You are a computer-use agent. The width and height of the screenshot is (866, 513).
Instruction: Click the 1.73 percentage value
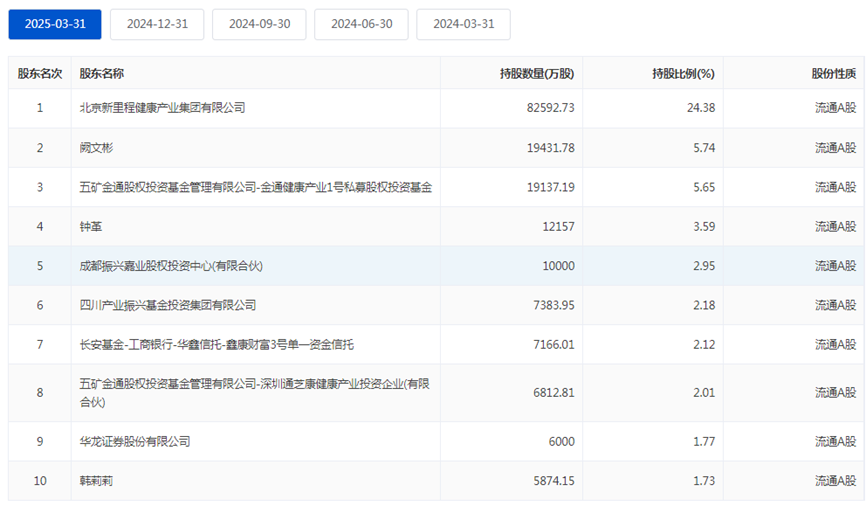(x=704, y=481)
